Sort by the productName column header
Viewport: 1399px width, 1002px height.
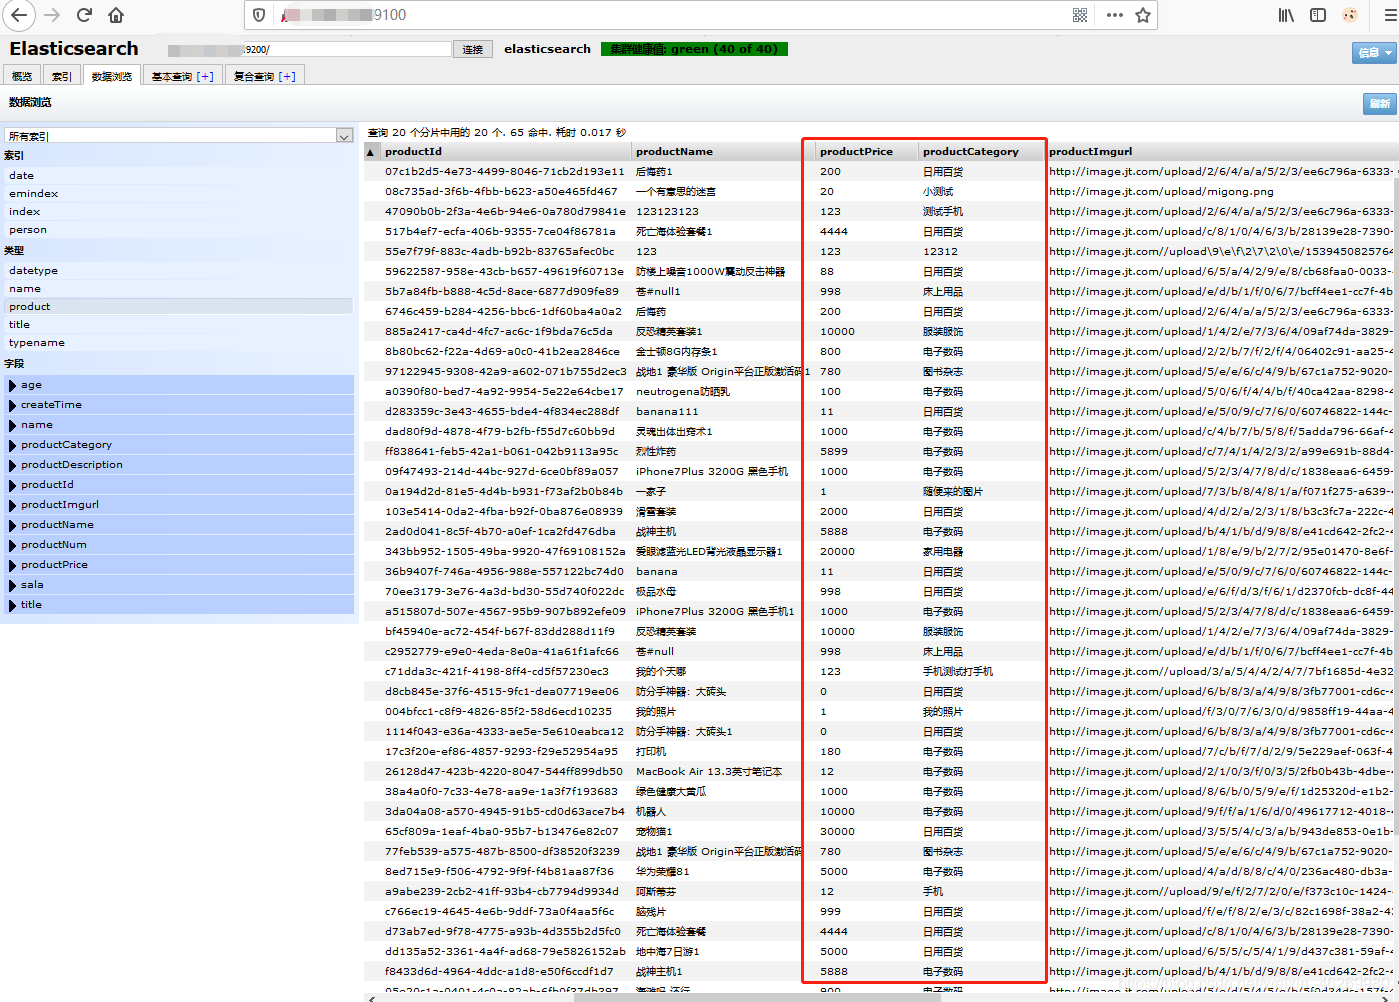click(x=724, y=152)
